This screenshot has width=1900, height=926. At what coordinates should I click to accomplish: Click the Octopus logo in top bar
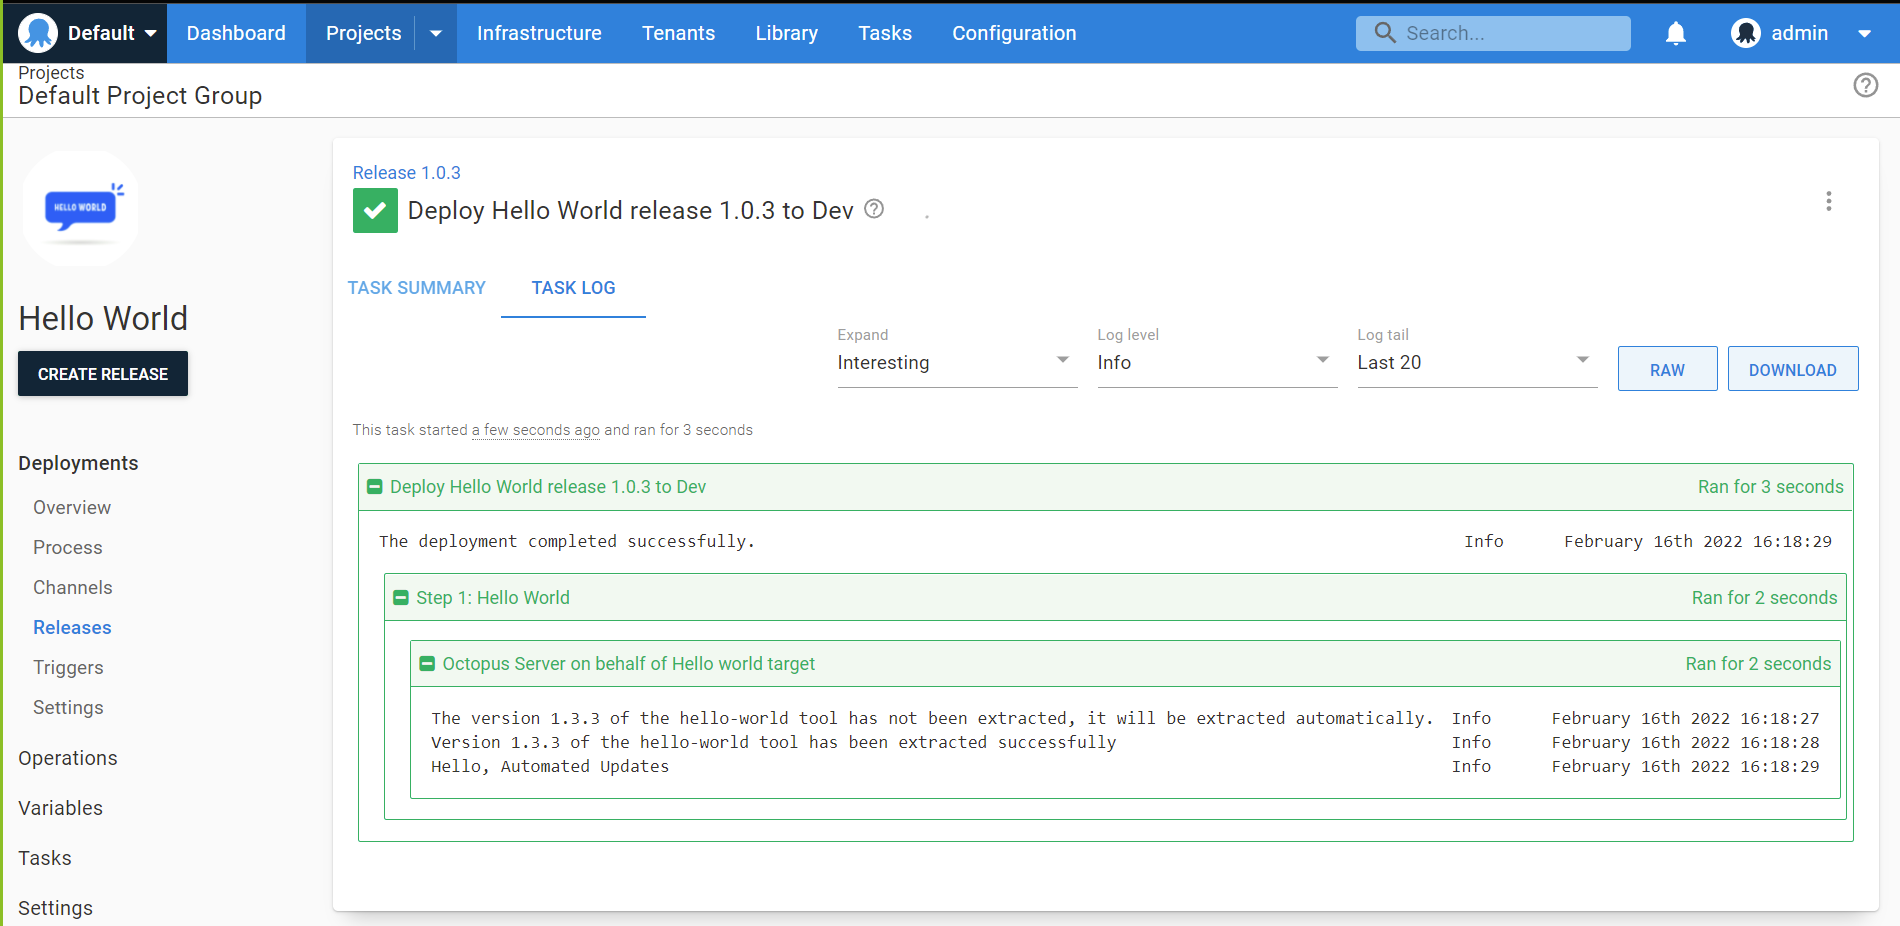(x=37, y=31)
